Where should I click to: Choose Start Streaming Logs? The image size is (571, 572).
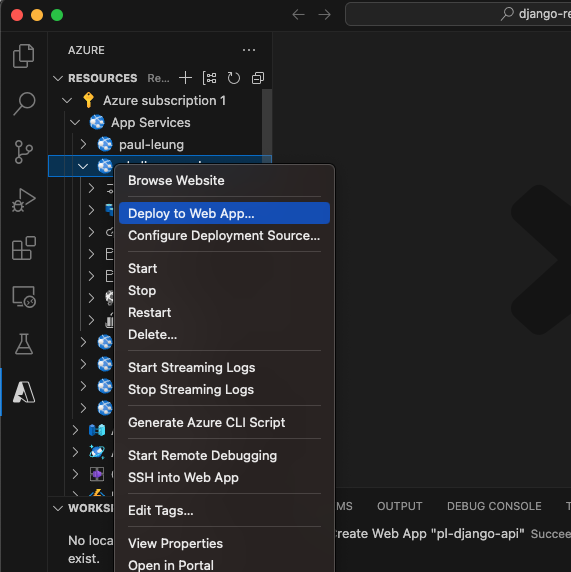coord(224,367)
